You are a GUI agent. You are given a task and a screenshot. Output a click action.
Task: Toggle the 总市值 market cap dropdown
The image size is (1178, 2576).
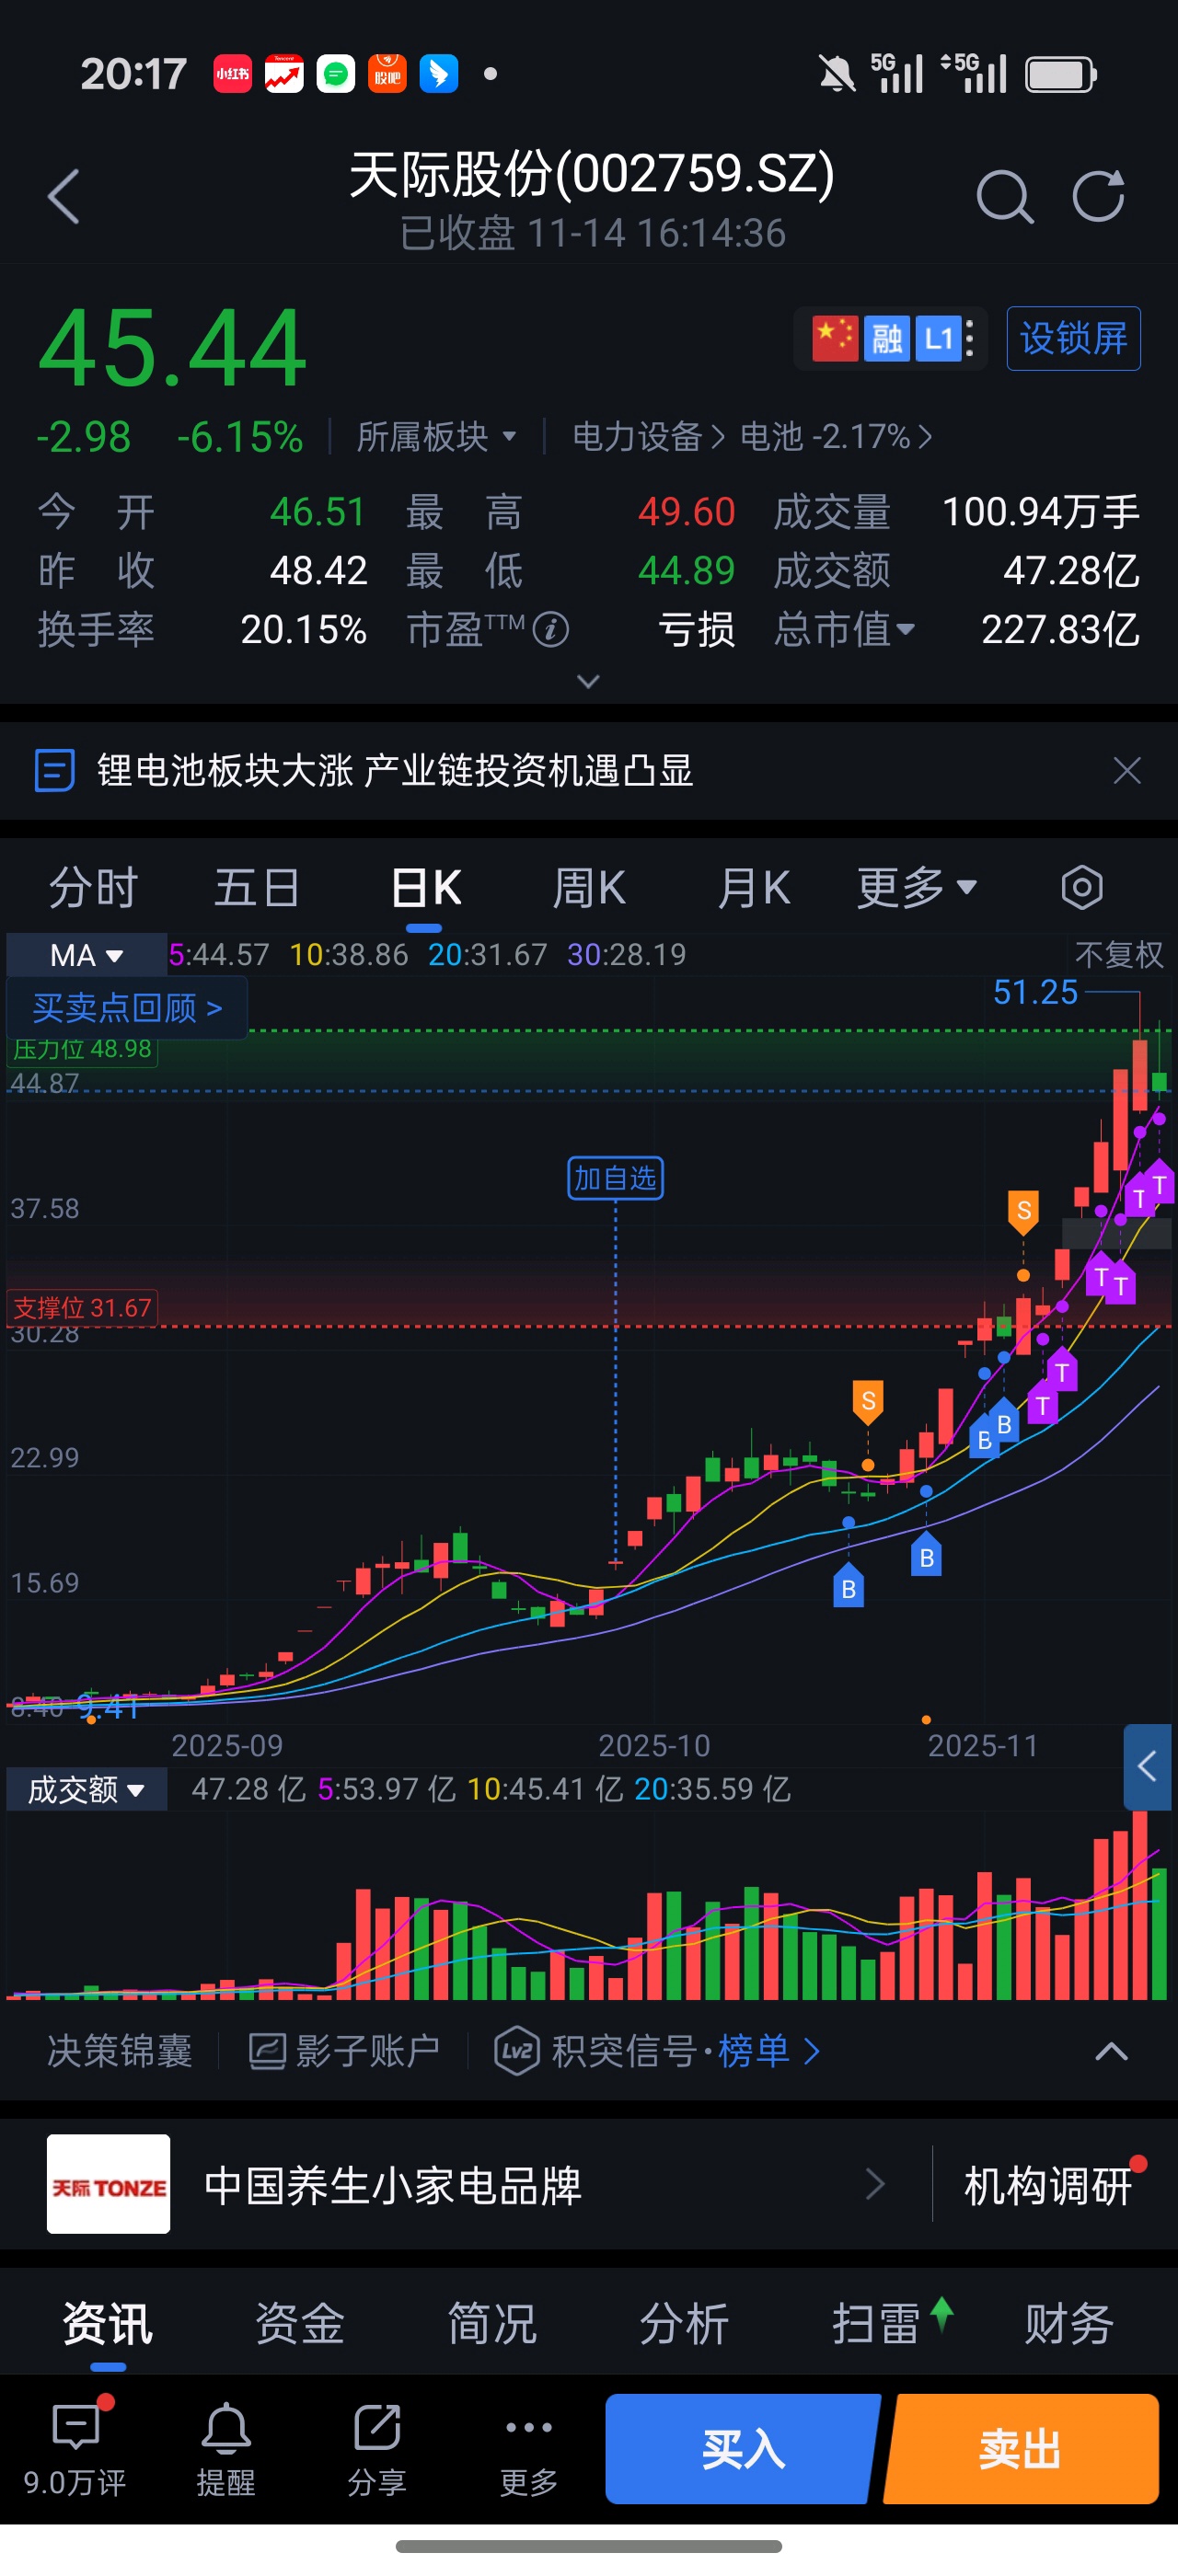[845, 630]
